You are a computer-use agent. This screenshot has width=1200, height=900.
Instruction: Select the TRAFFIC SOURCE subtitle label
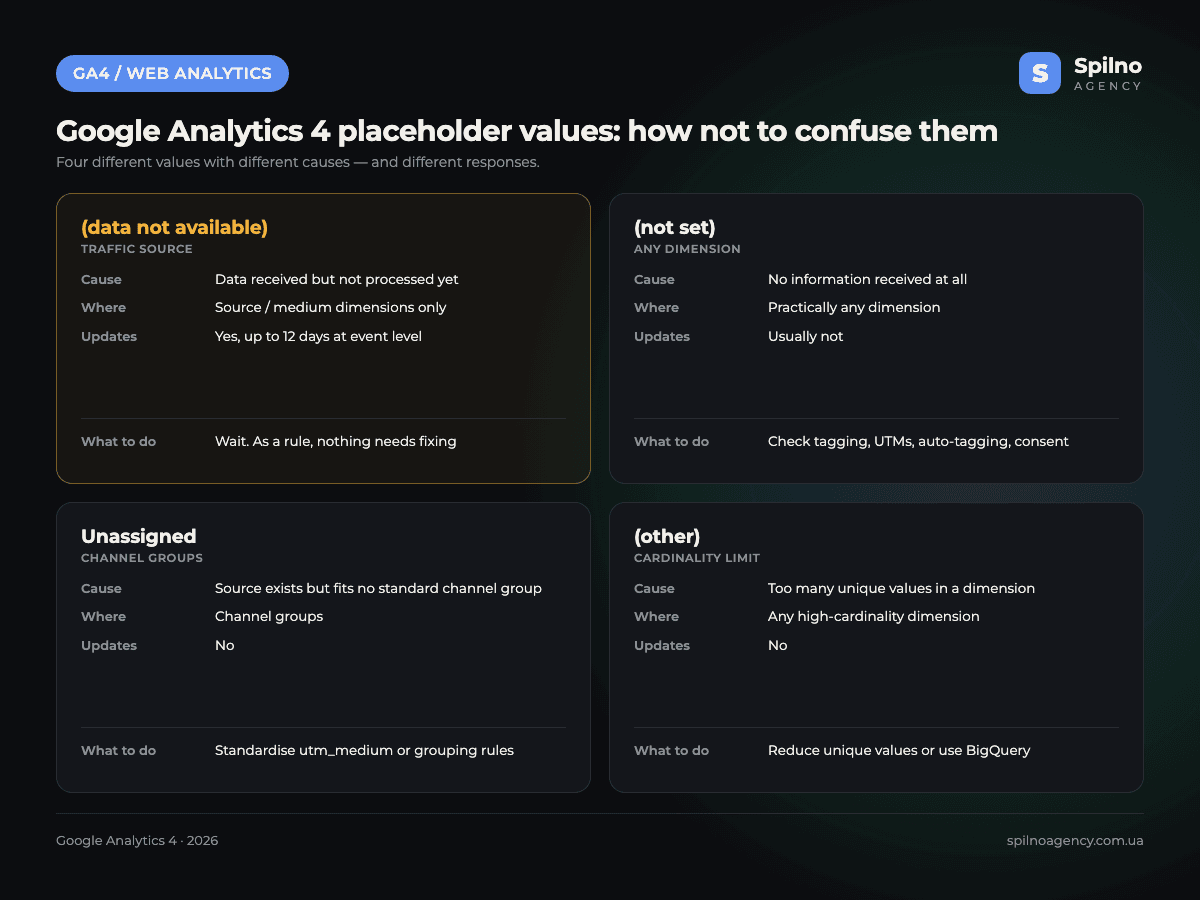(137, 249)
